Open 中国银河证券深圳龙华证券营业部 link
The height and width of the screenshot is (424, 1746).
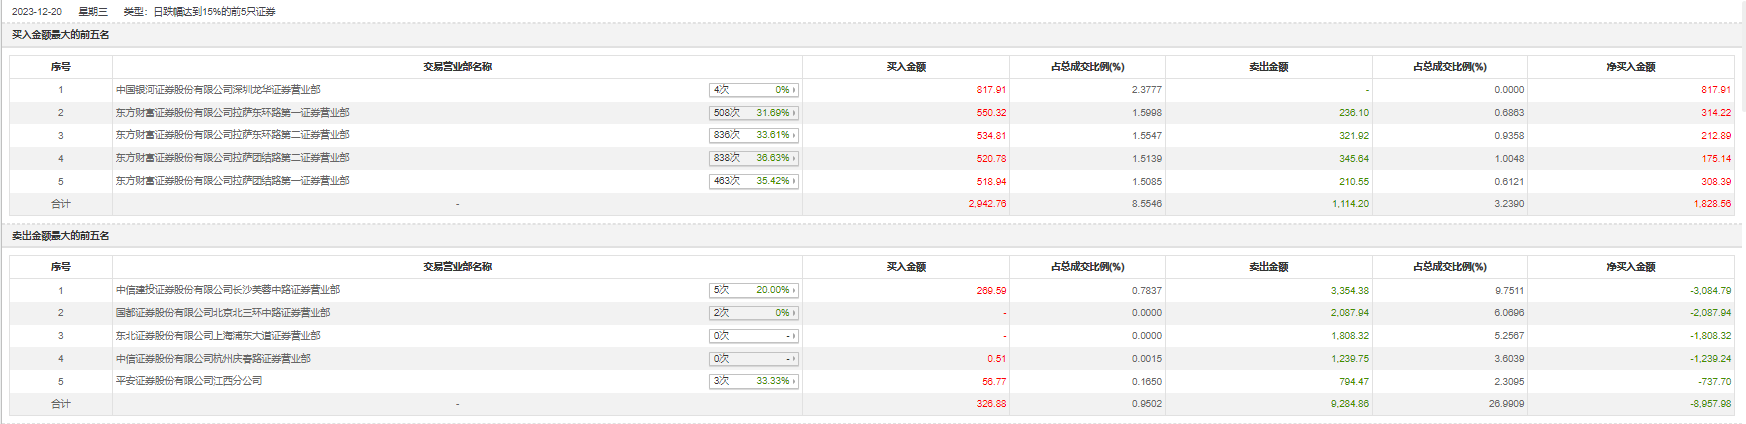point(218,90)
